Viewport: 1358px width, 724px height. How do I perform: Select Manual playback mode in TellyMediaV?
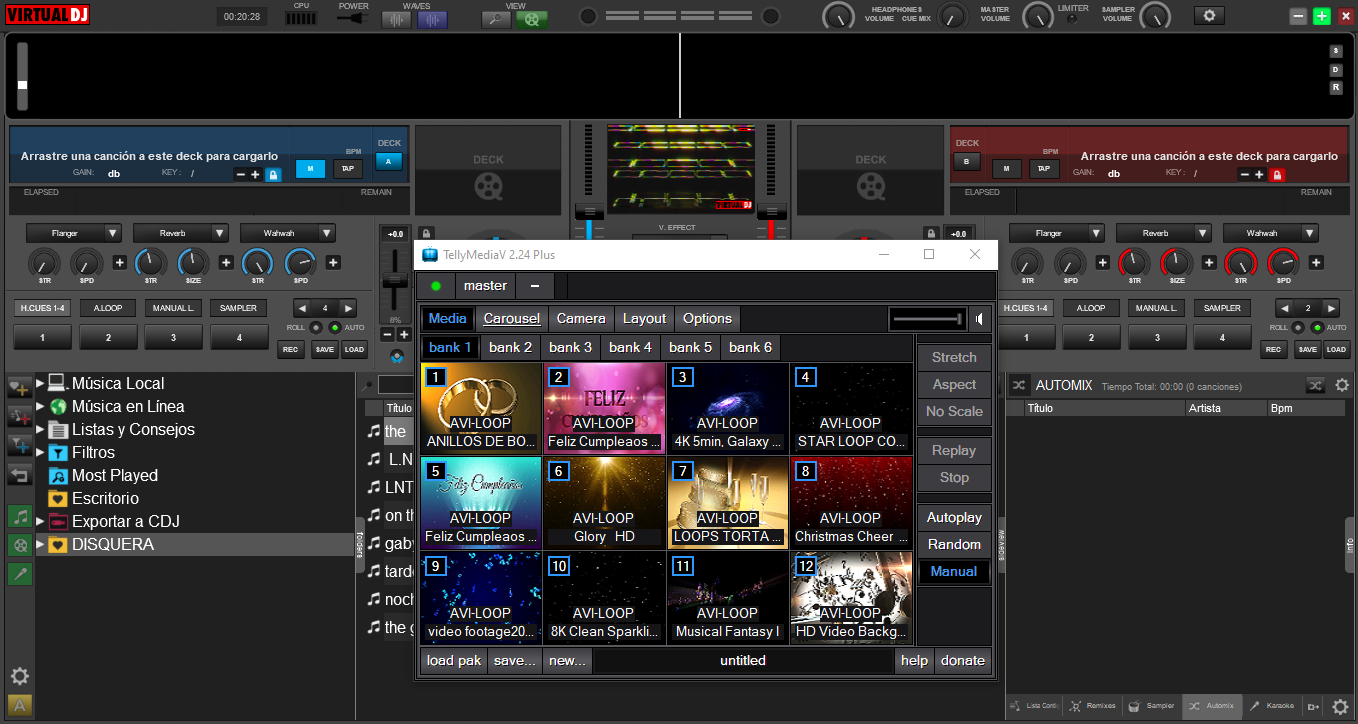pos(954,571)
